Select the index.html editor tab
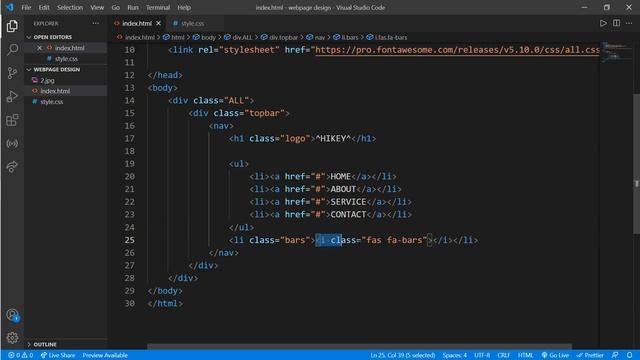 pos(137,23)
